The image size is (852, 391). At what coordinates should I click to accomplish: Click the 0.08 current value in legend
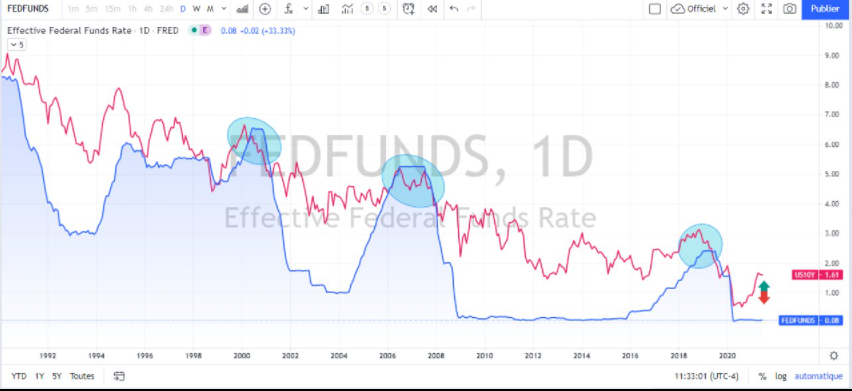[228, 31]
